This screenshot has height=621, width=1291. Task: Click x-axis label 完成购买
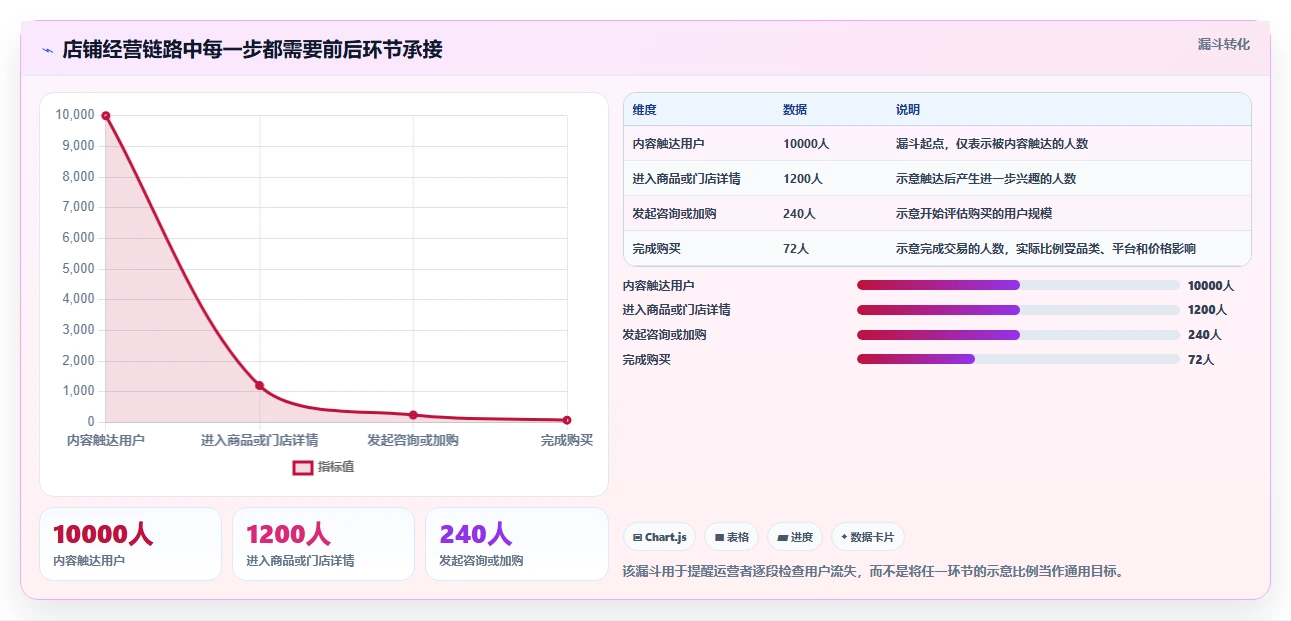click(567, 440)
